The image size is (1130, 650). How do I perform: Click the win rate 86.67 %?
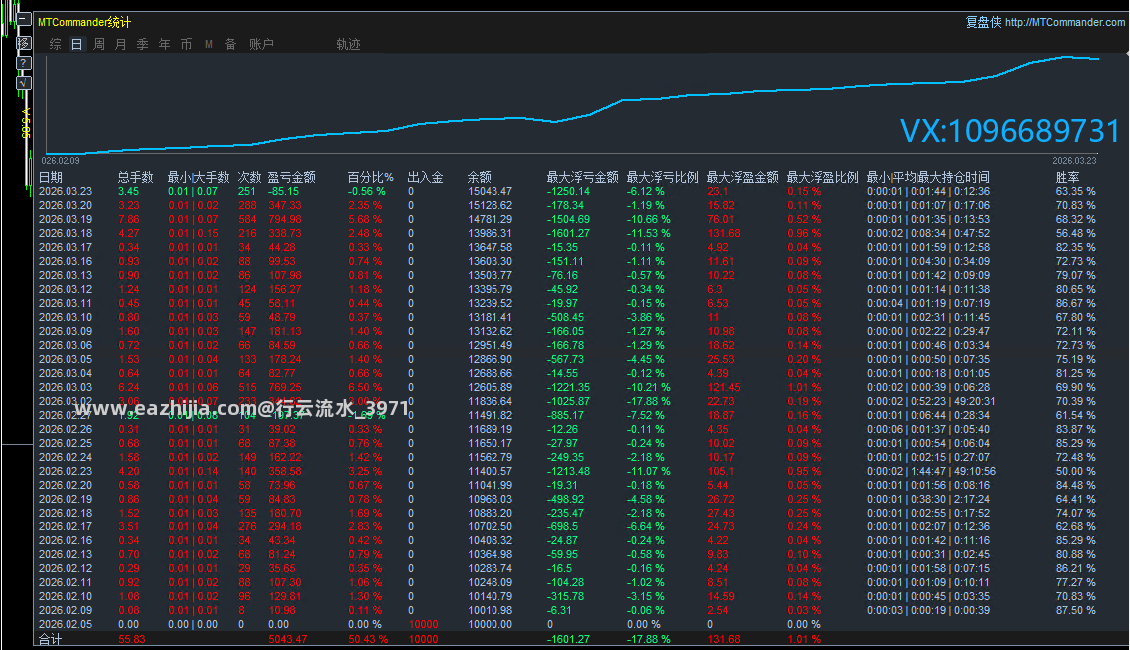click(x=1075, y=303)
